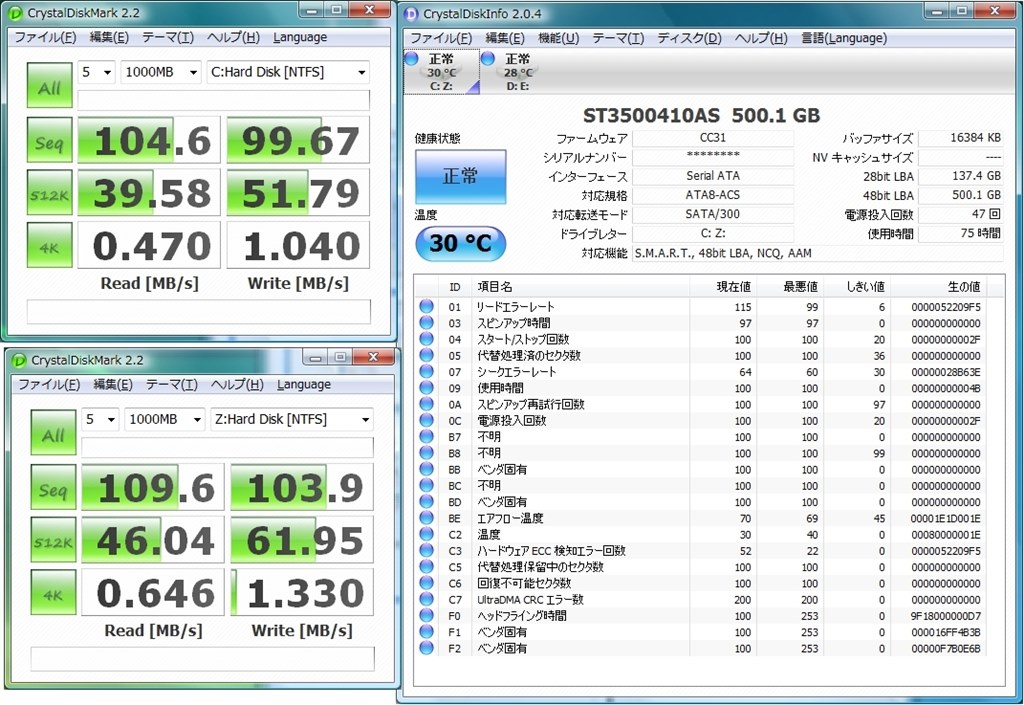Click the All button in the Z: drive benchmark

click(53, 435)
